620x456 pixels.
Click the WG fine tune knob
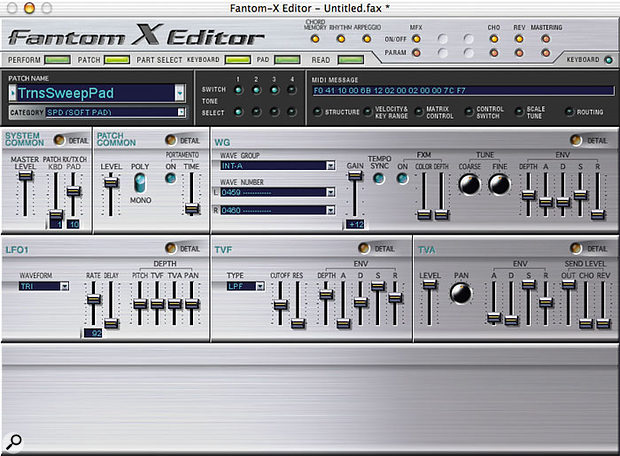point(499,185)
